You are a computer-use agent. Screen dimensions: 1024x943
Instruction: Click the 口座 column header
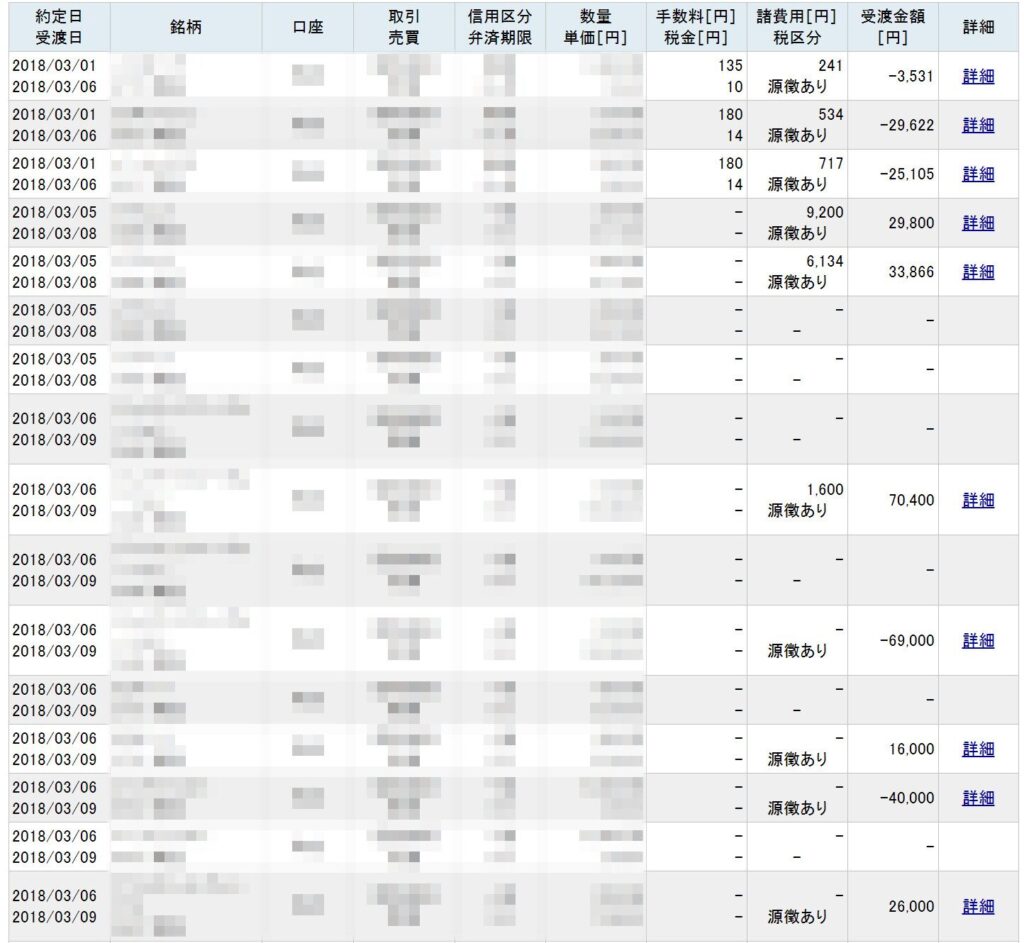click(x=307, y=27)
